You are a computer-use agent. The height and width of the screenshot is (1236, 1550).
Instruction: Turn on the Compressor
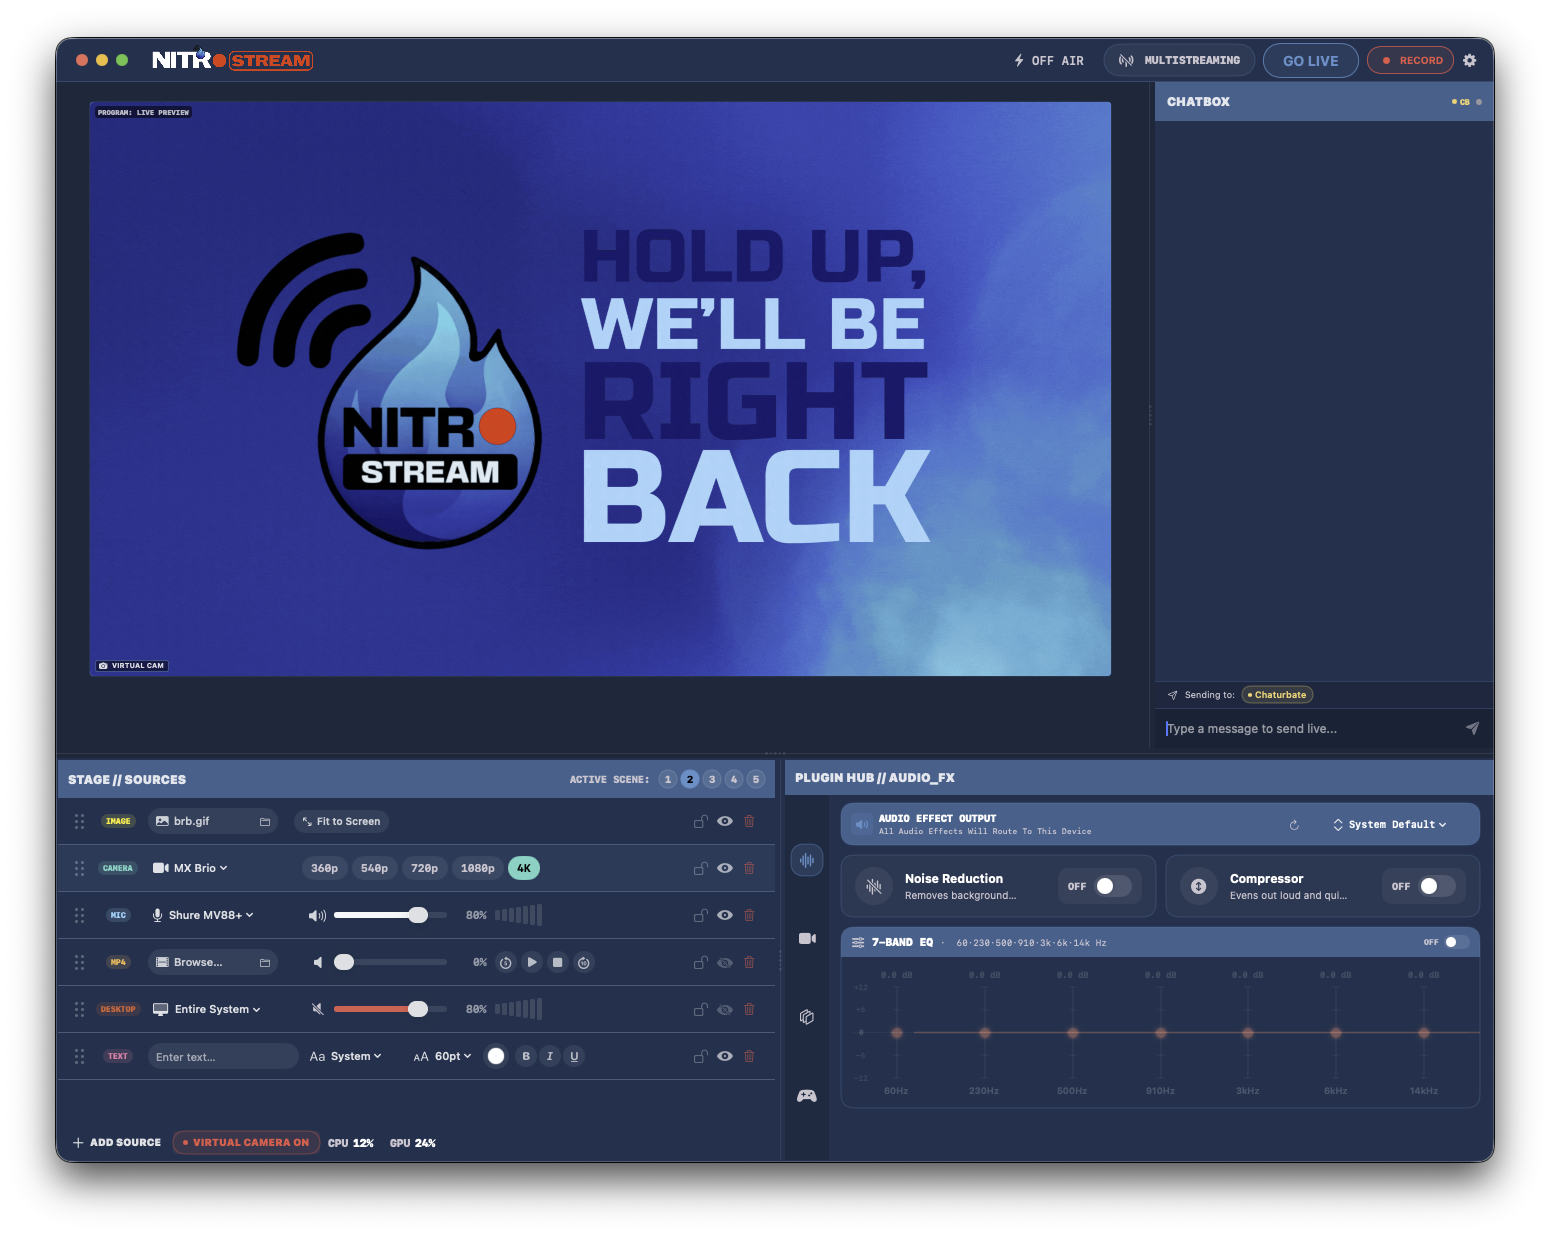point(1437,886)
